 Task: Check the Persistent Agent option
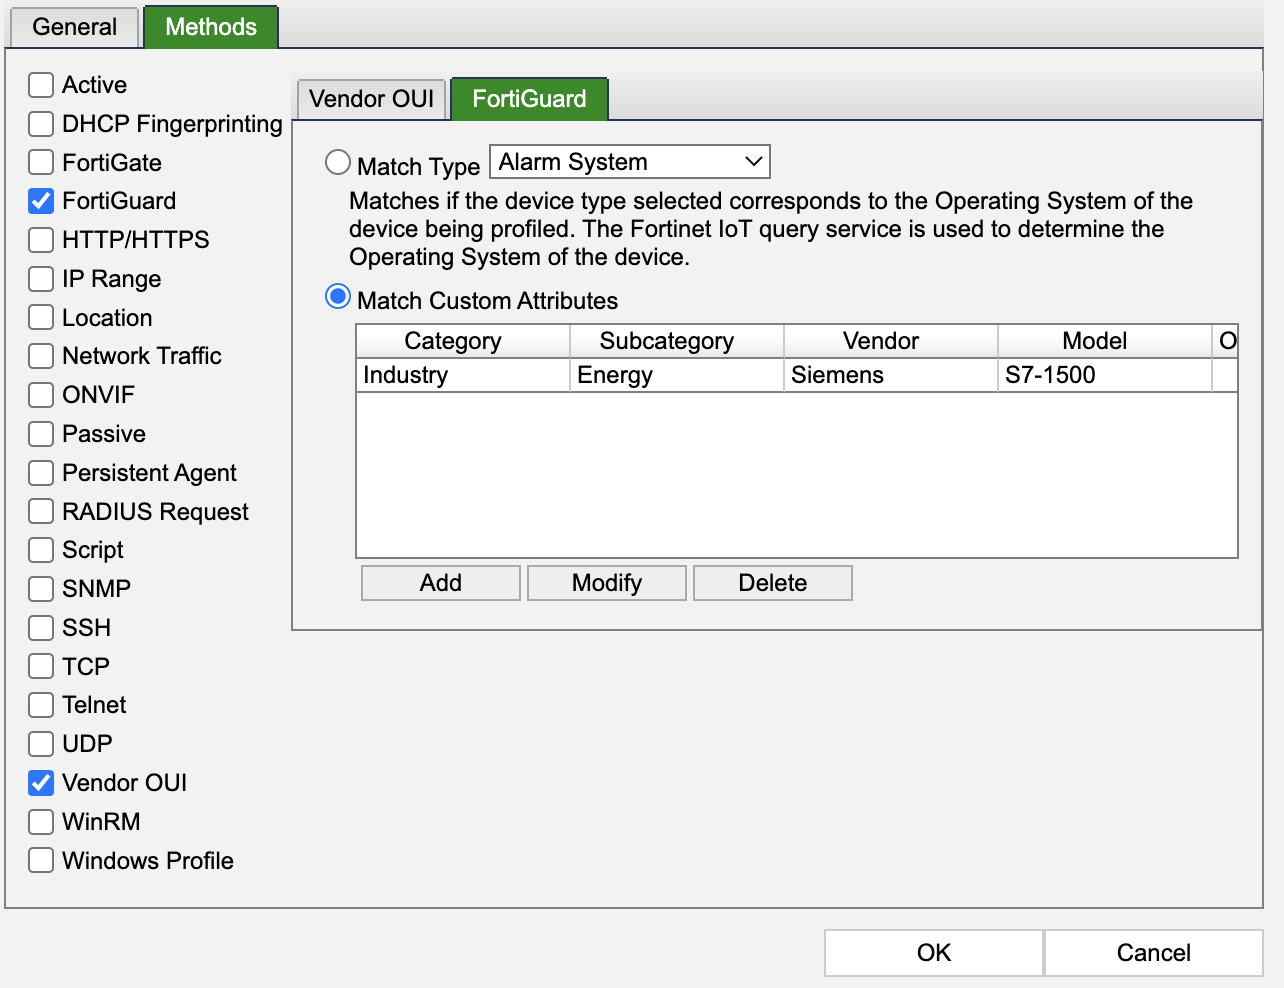coord(40,473)
